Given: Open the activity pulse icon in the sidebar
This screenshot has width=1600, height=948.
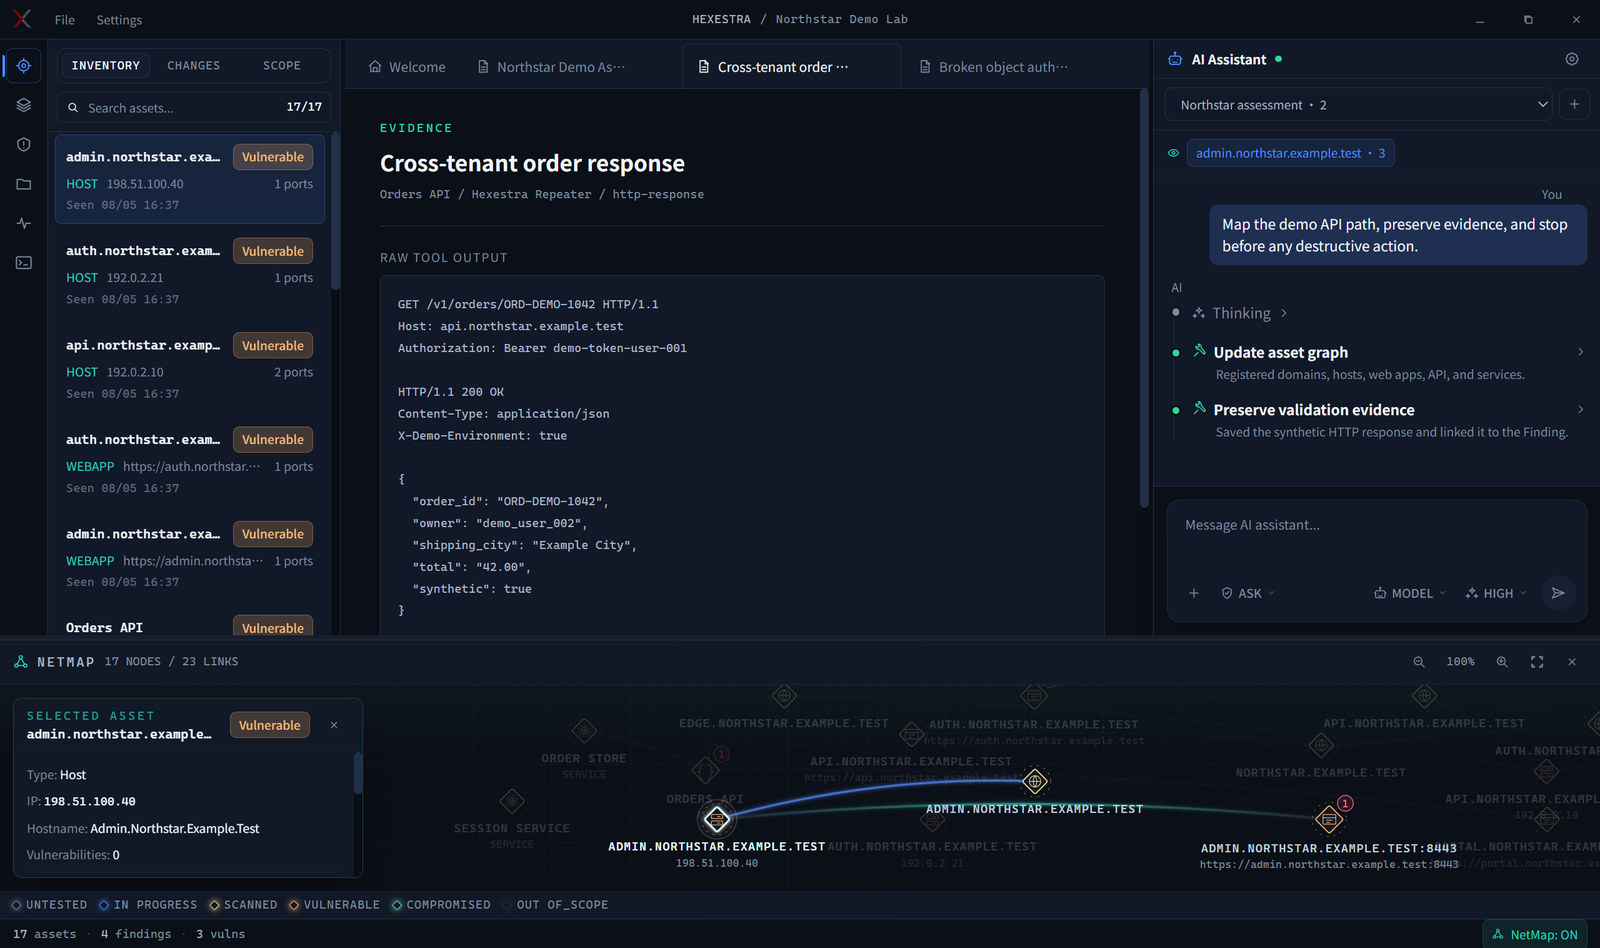Looking at the screenshot, I should click(x=24, y=223).
